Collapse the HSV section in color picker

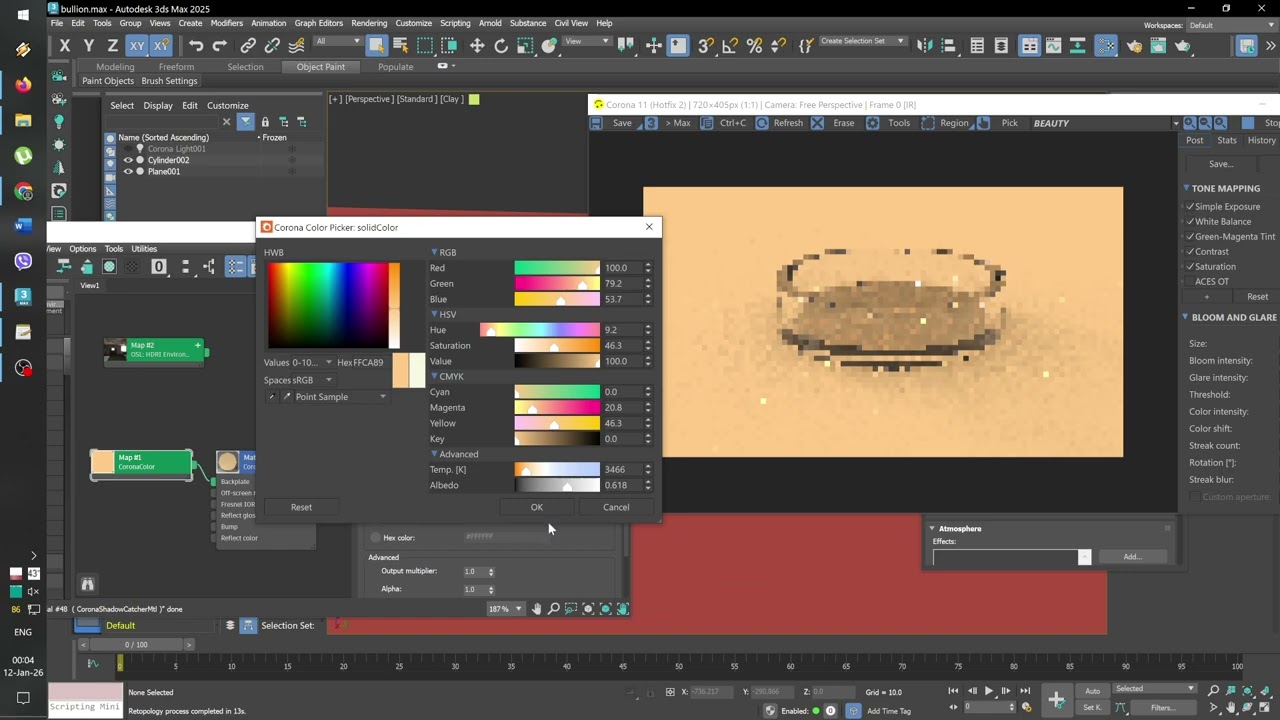434,315
